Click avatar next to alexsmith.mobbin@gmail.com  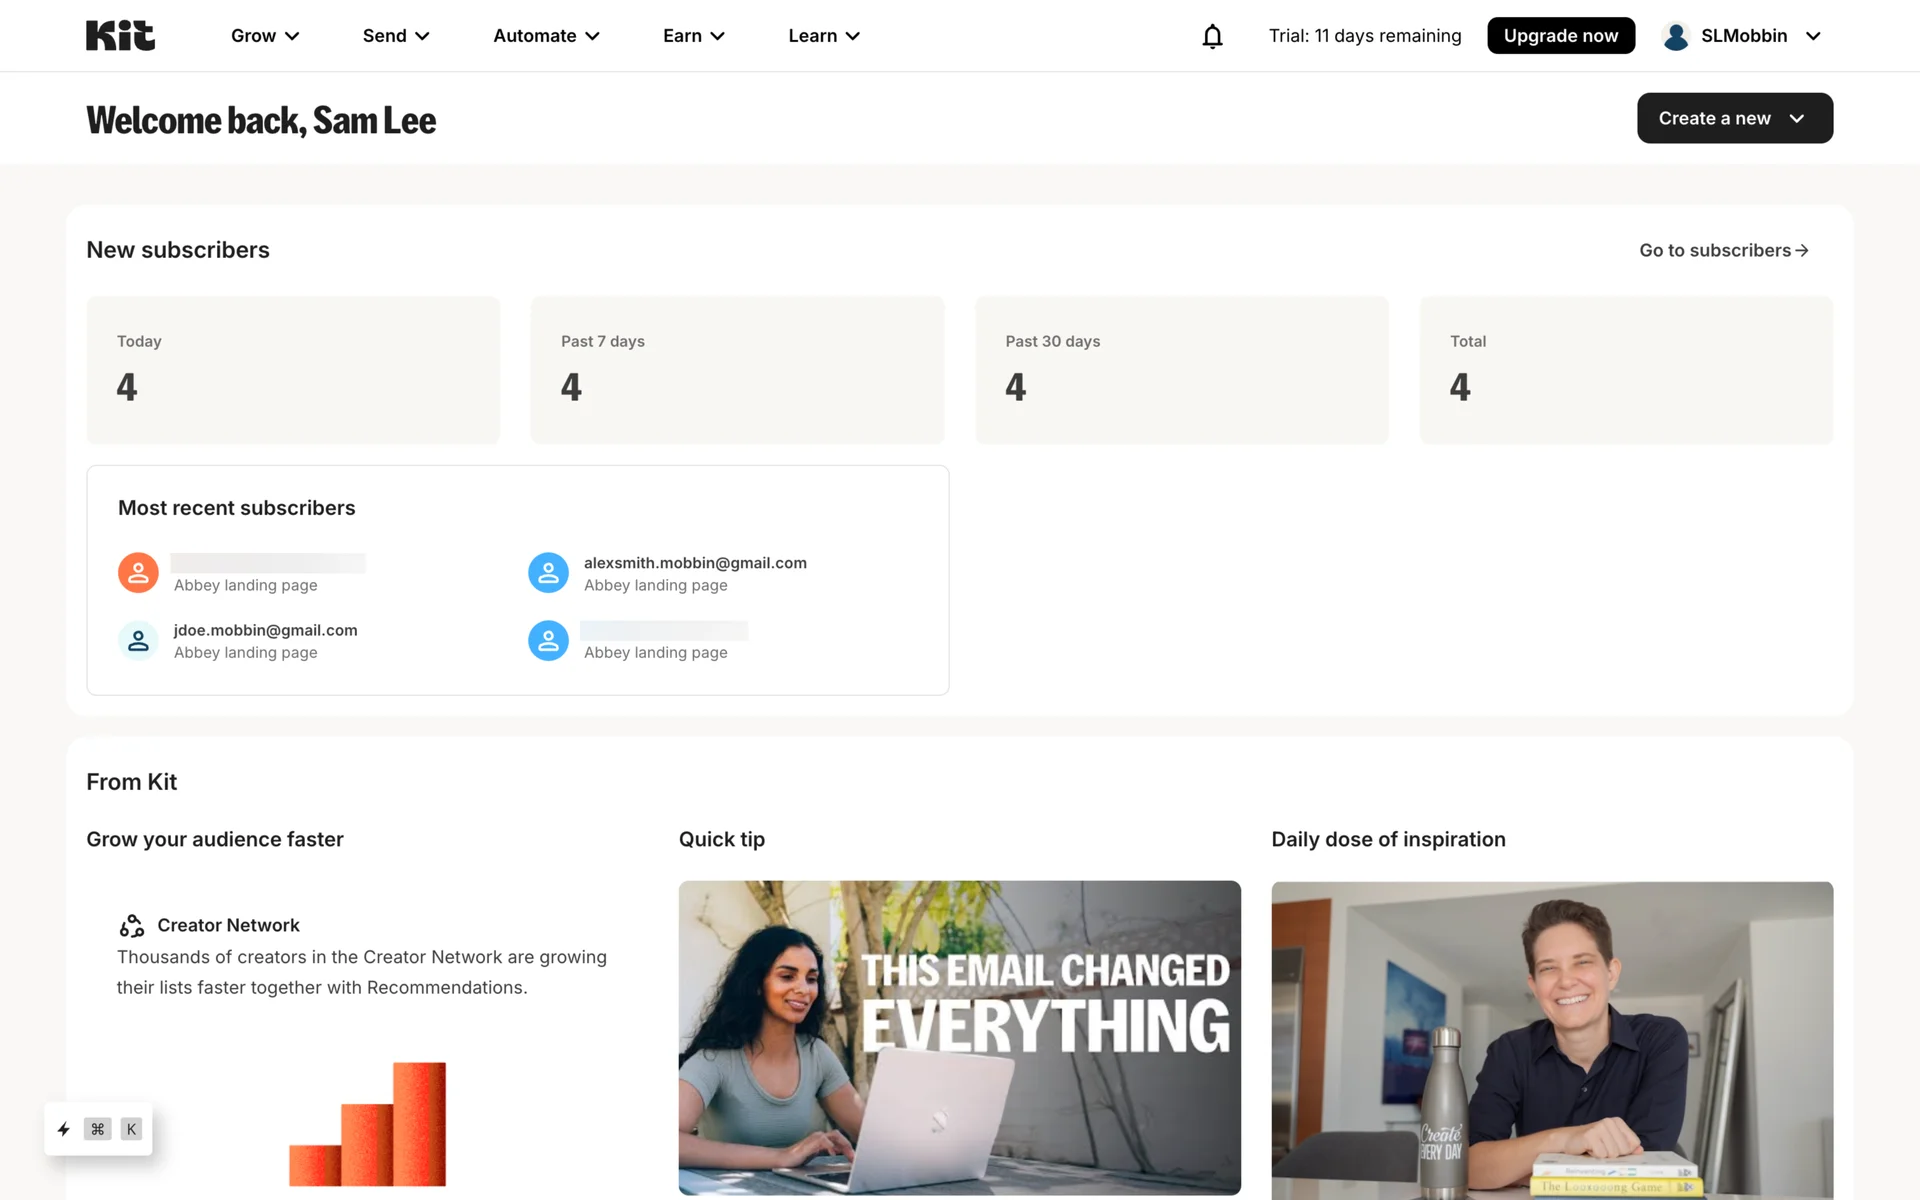click(x=548, y=573)
